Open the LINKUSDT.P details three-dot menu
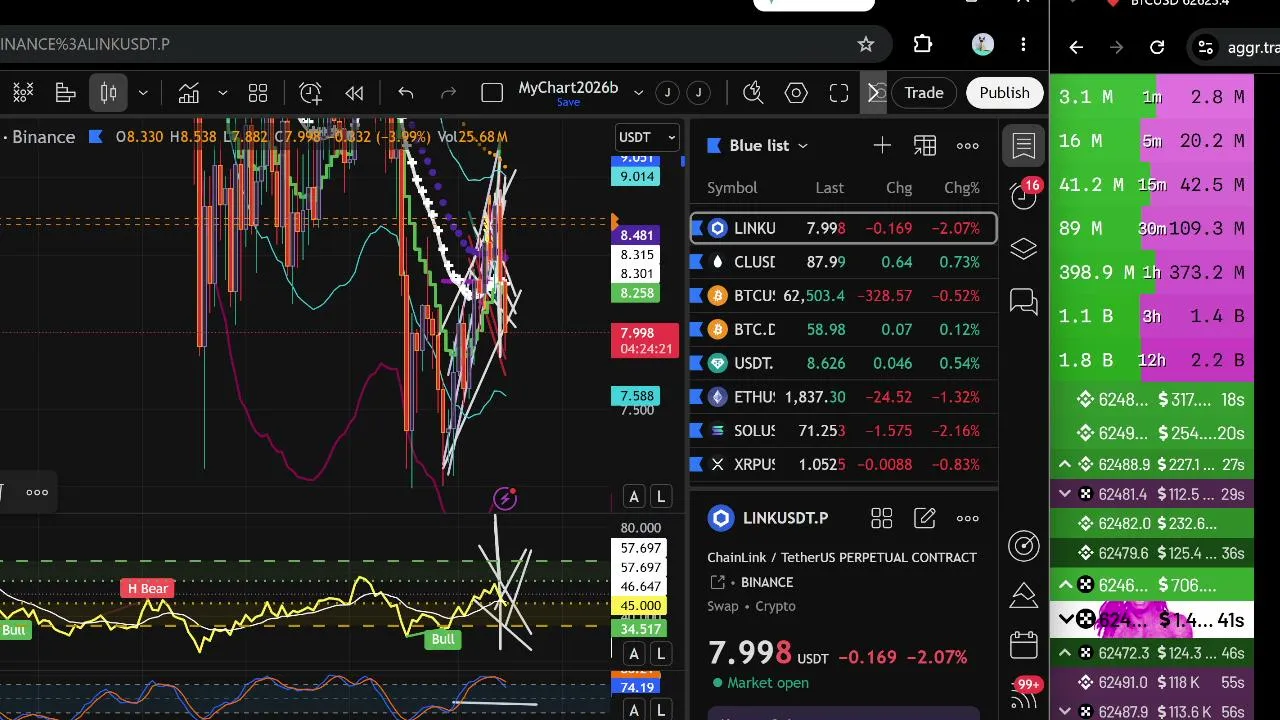1280x720 pixels. [x=968, y=518]
